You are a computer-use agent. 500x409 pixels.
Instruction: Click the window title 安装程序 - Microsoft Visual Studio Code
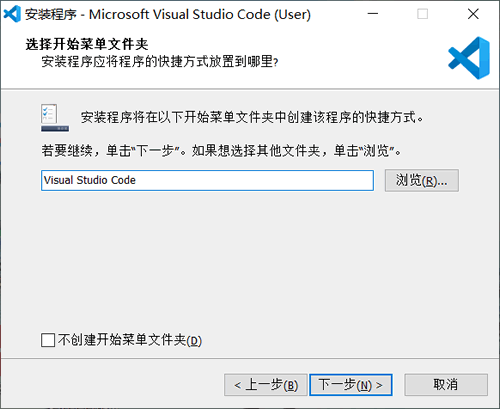click(x=168, y=14)
